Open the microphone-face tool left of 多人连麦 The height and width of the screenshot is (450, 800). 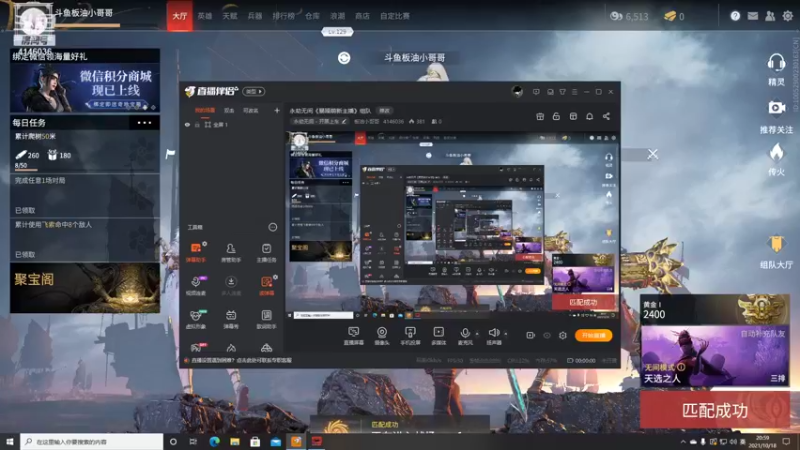tap(196, 285)
